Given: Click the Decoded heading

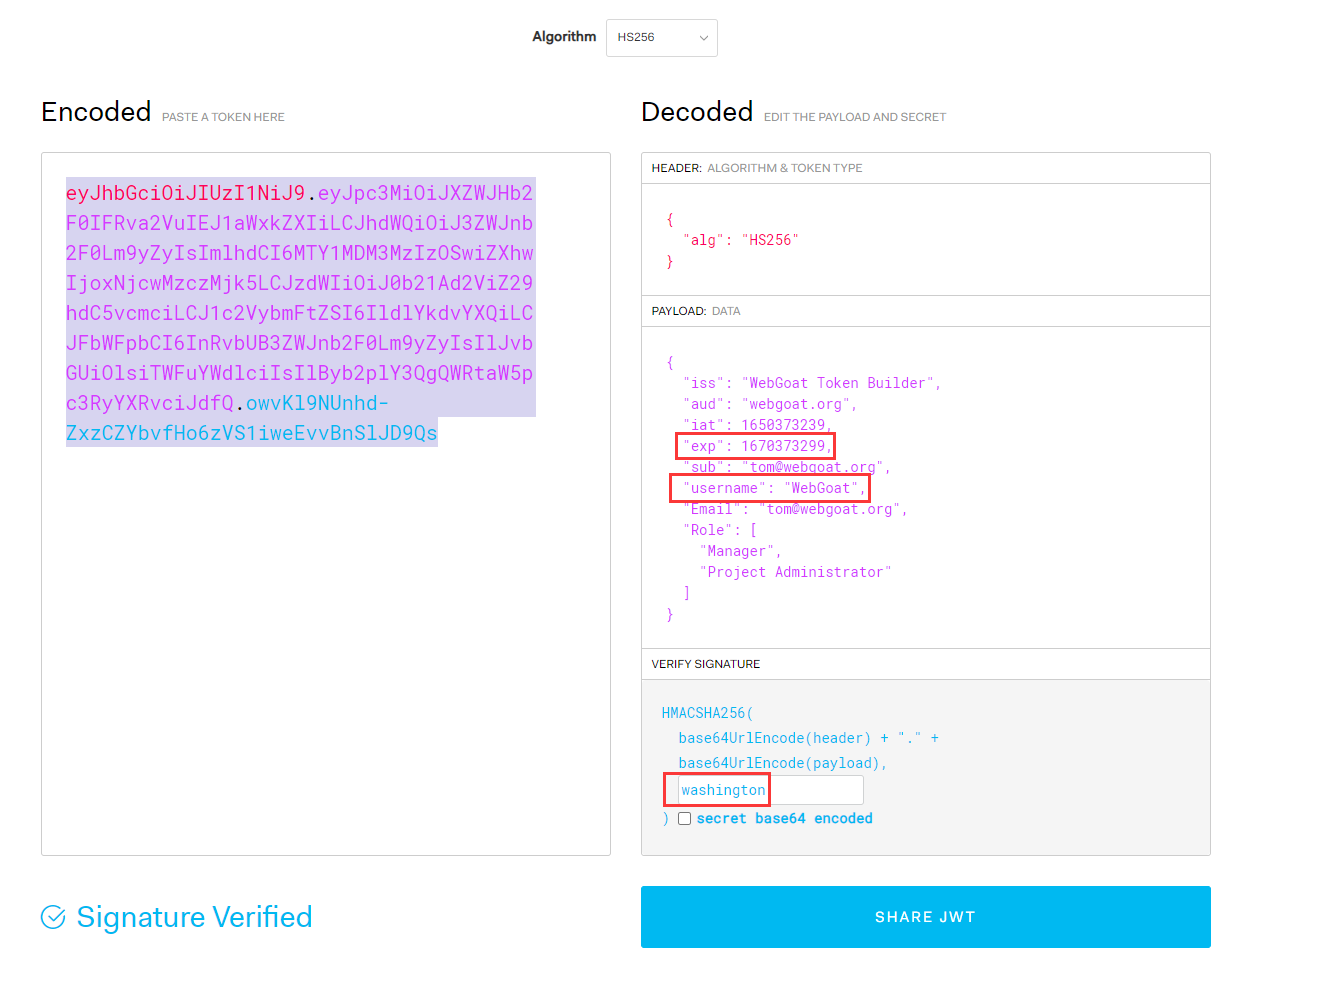Looking at the screenshot, I should 697,111.
